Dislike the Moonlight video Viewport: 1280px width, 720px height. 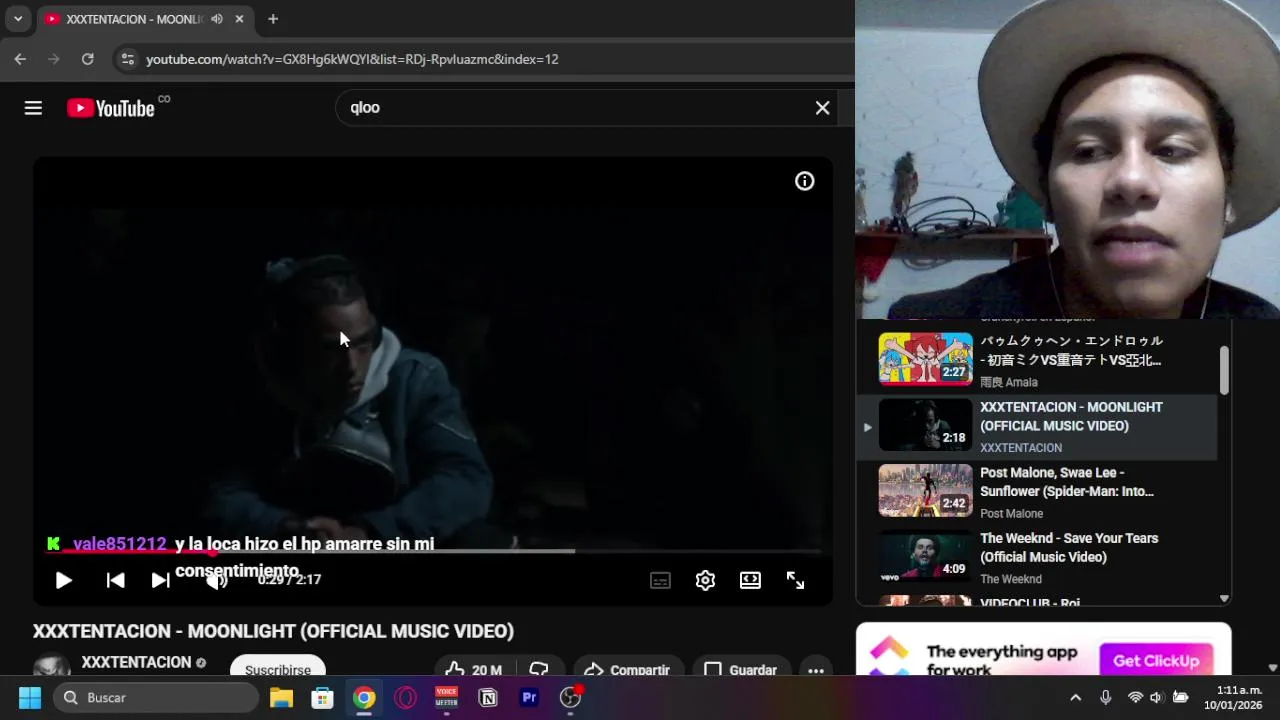[539, 670]
